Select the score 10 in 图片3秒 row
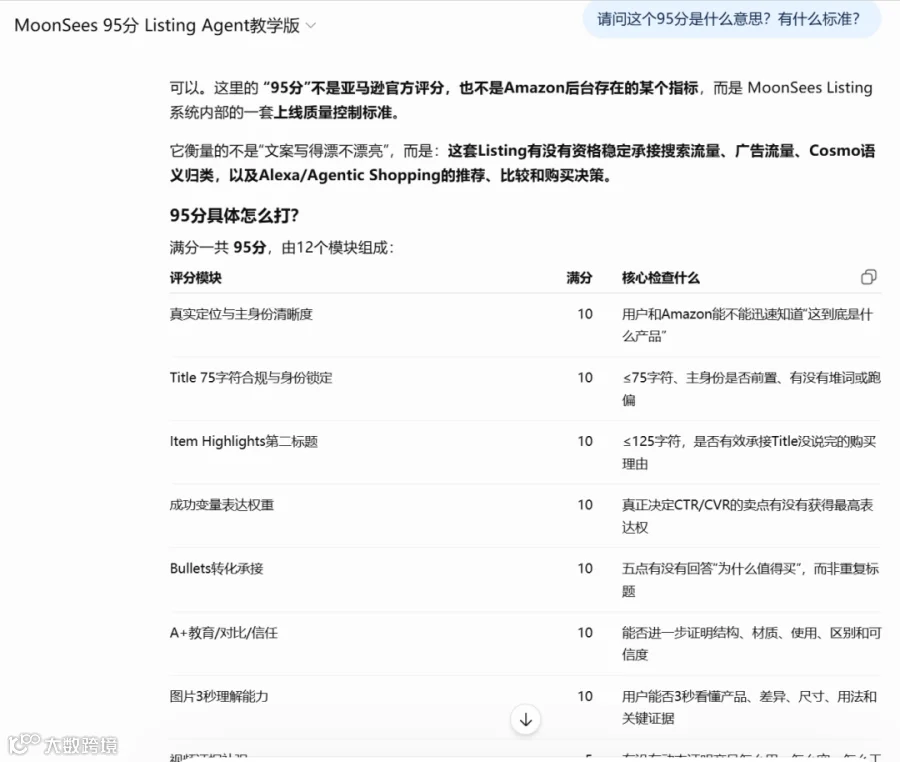 point(585,697)
